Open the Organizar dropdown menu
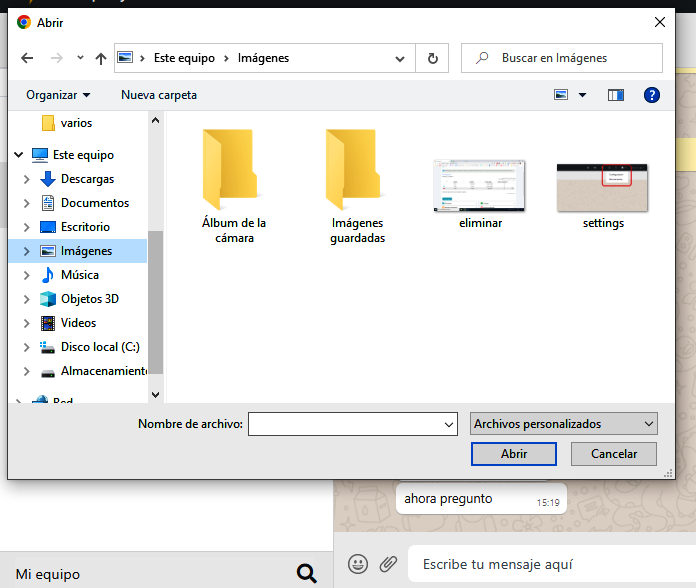Image resolution: width=696 pixels, height=588 pixels. click(58, 95)
